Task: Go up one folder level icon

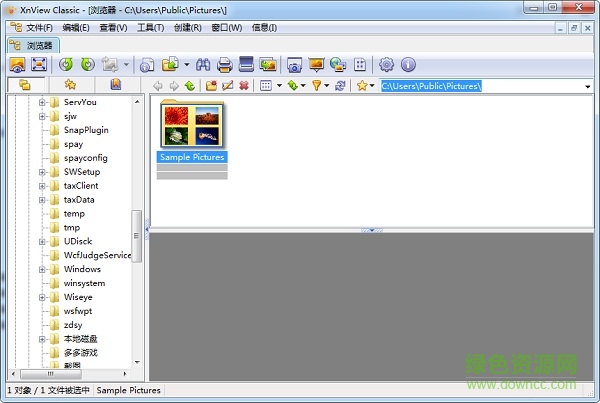Action: [x=190, y=86]
